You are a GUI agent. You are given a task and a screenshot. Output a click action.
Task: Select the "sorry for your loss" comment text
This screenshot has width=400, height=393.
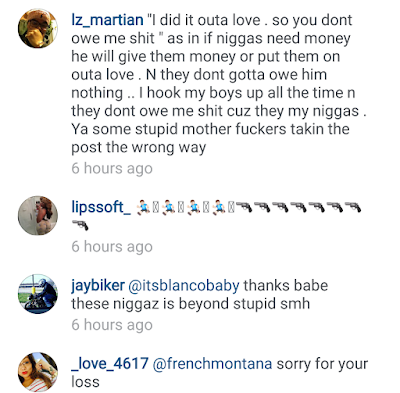coord(220,373)
